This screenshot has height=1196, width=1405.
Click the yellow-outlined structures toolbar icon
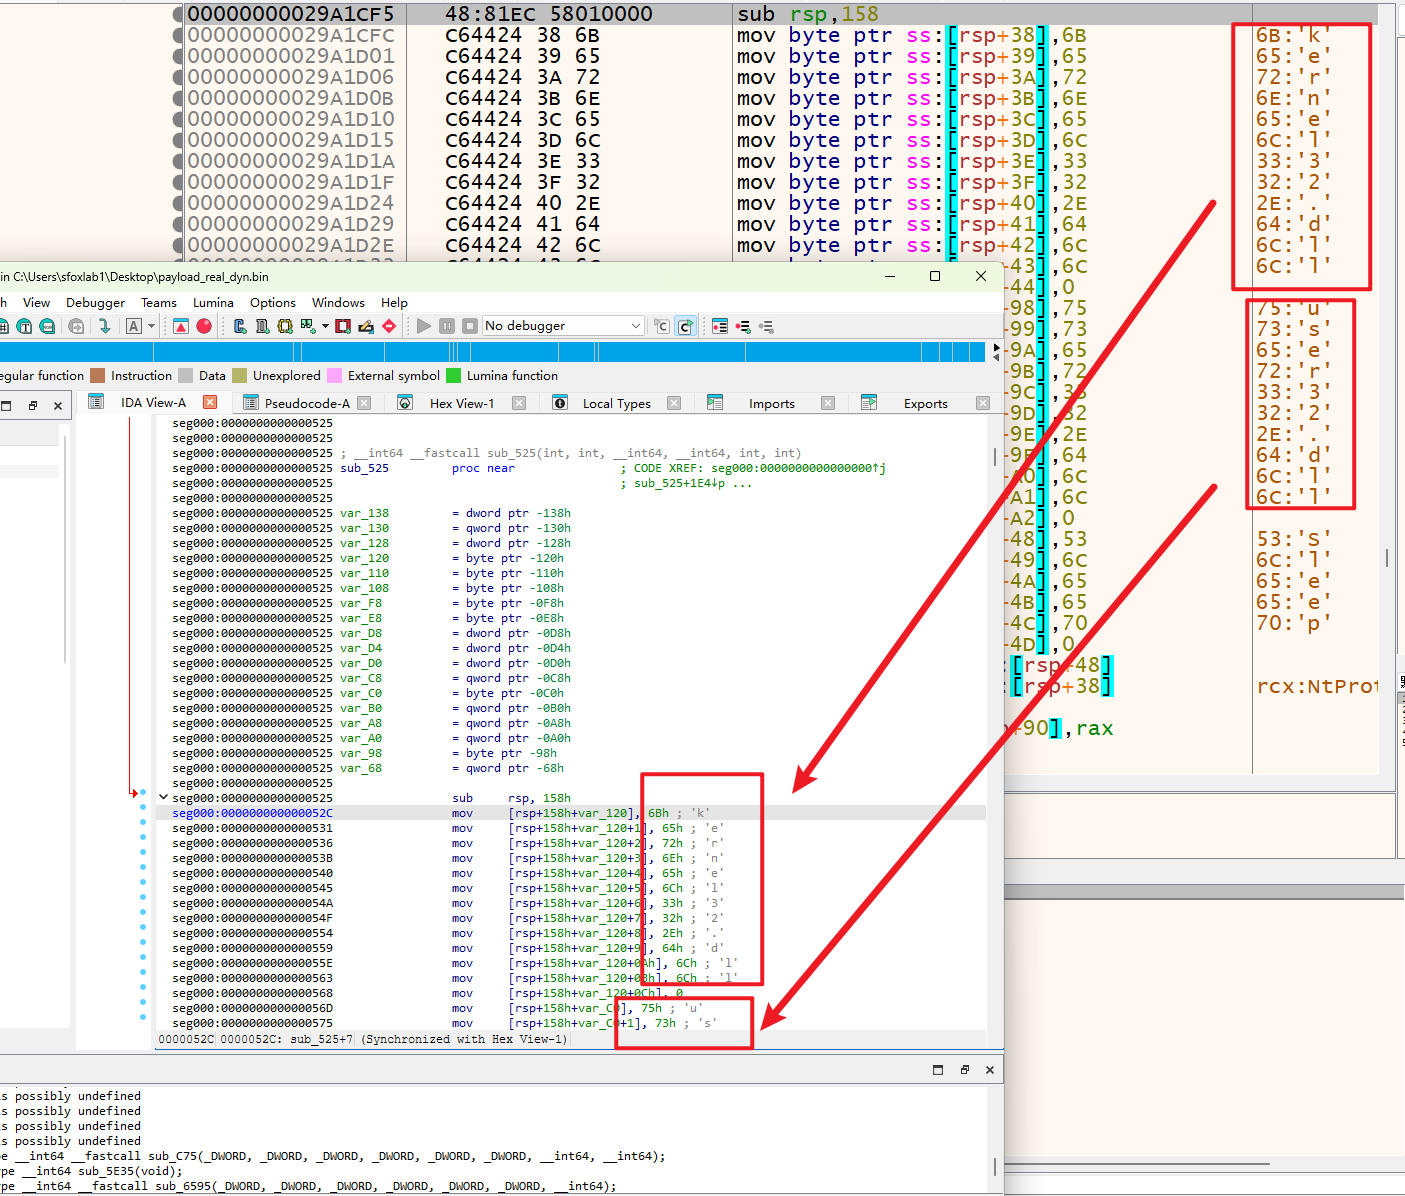(285, 326)
